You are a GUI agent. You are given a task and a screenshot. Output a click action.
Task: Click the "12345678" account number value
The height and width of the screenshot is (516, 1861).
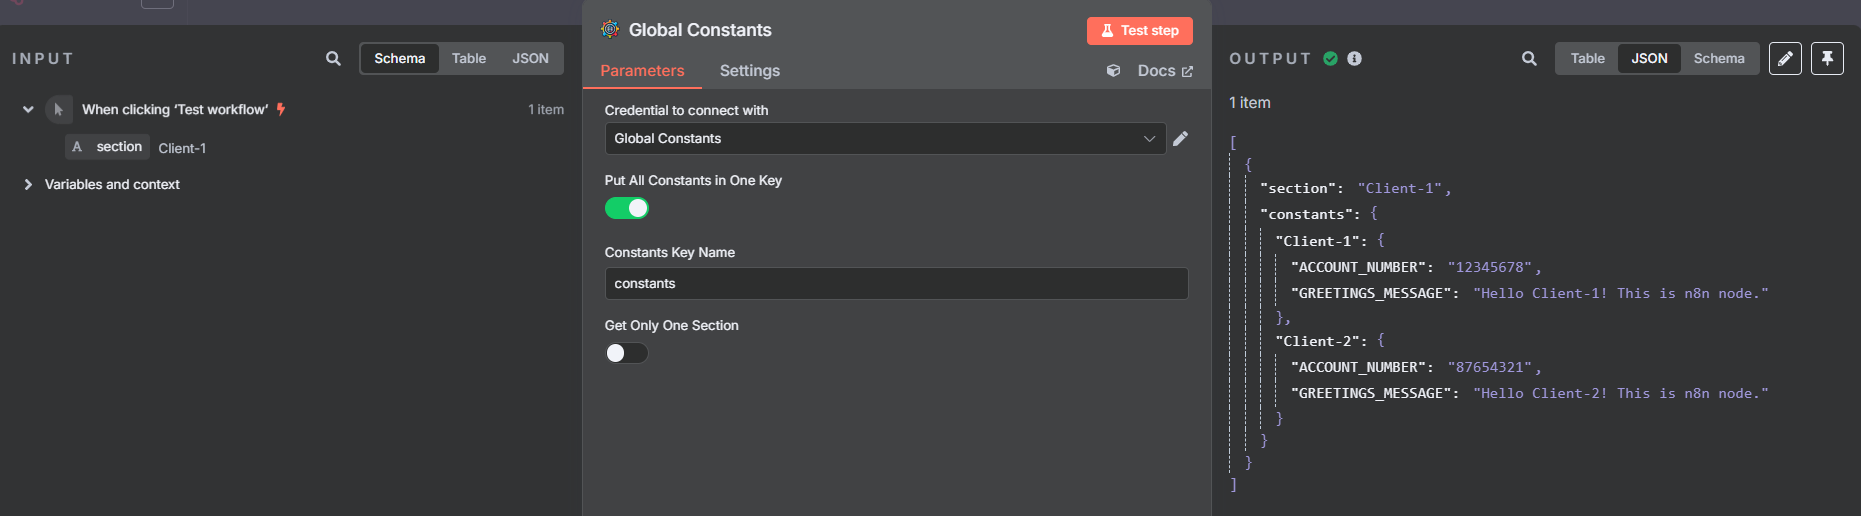[1490, 267]
